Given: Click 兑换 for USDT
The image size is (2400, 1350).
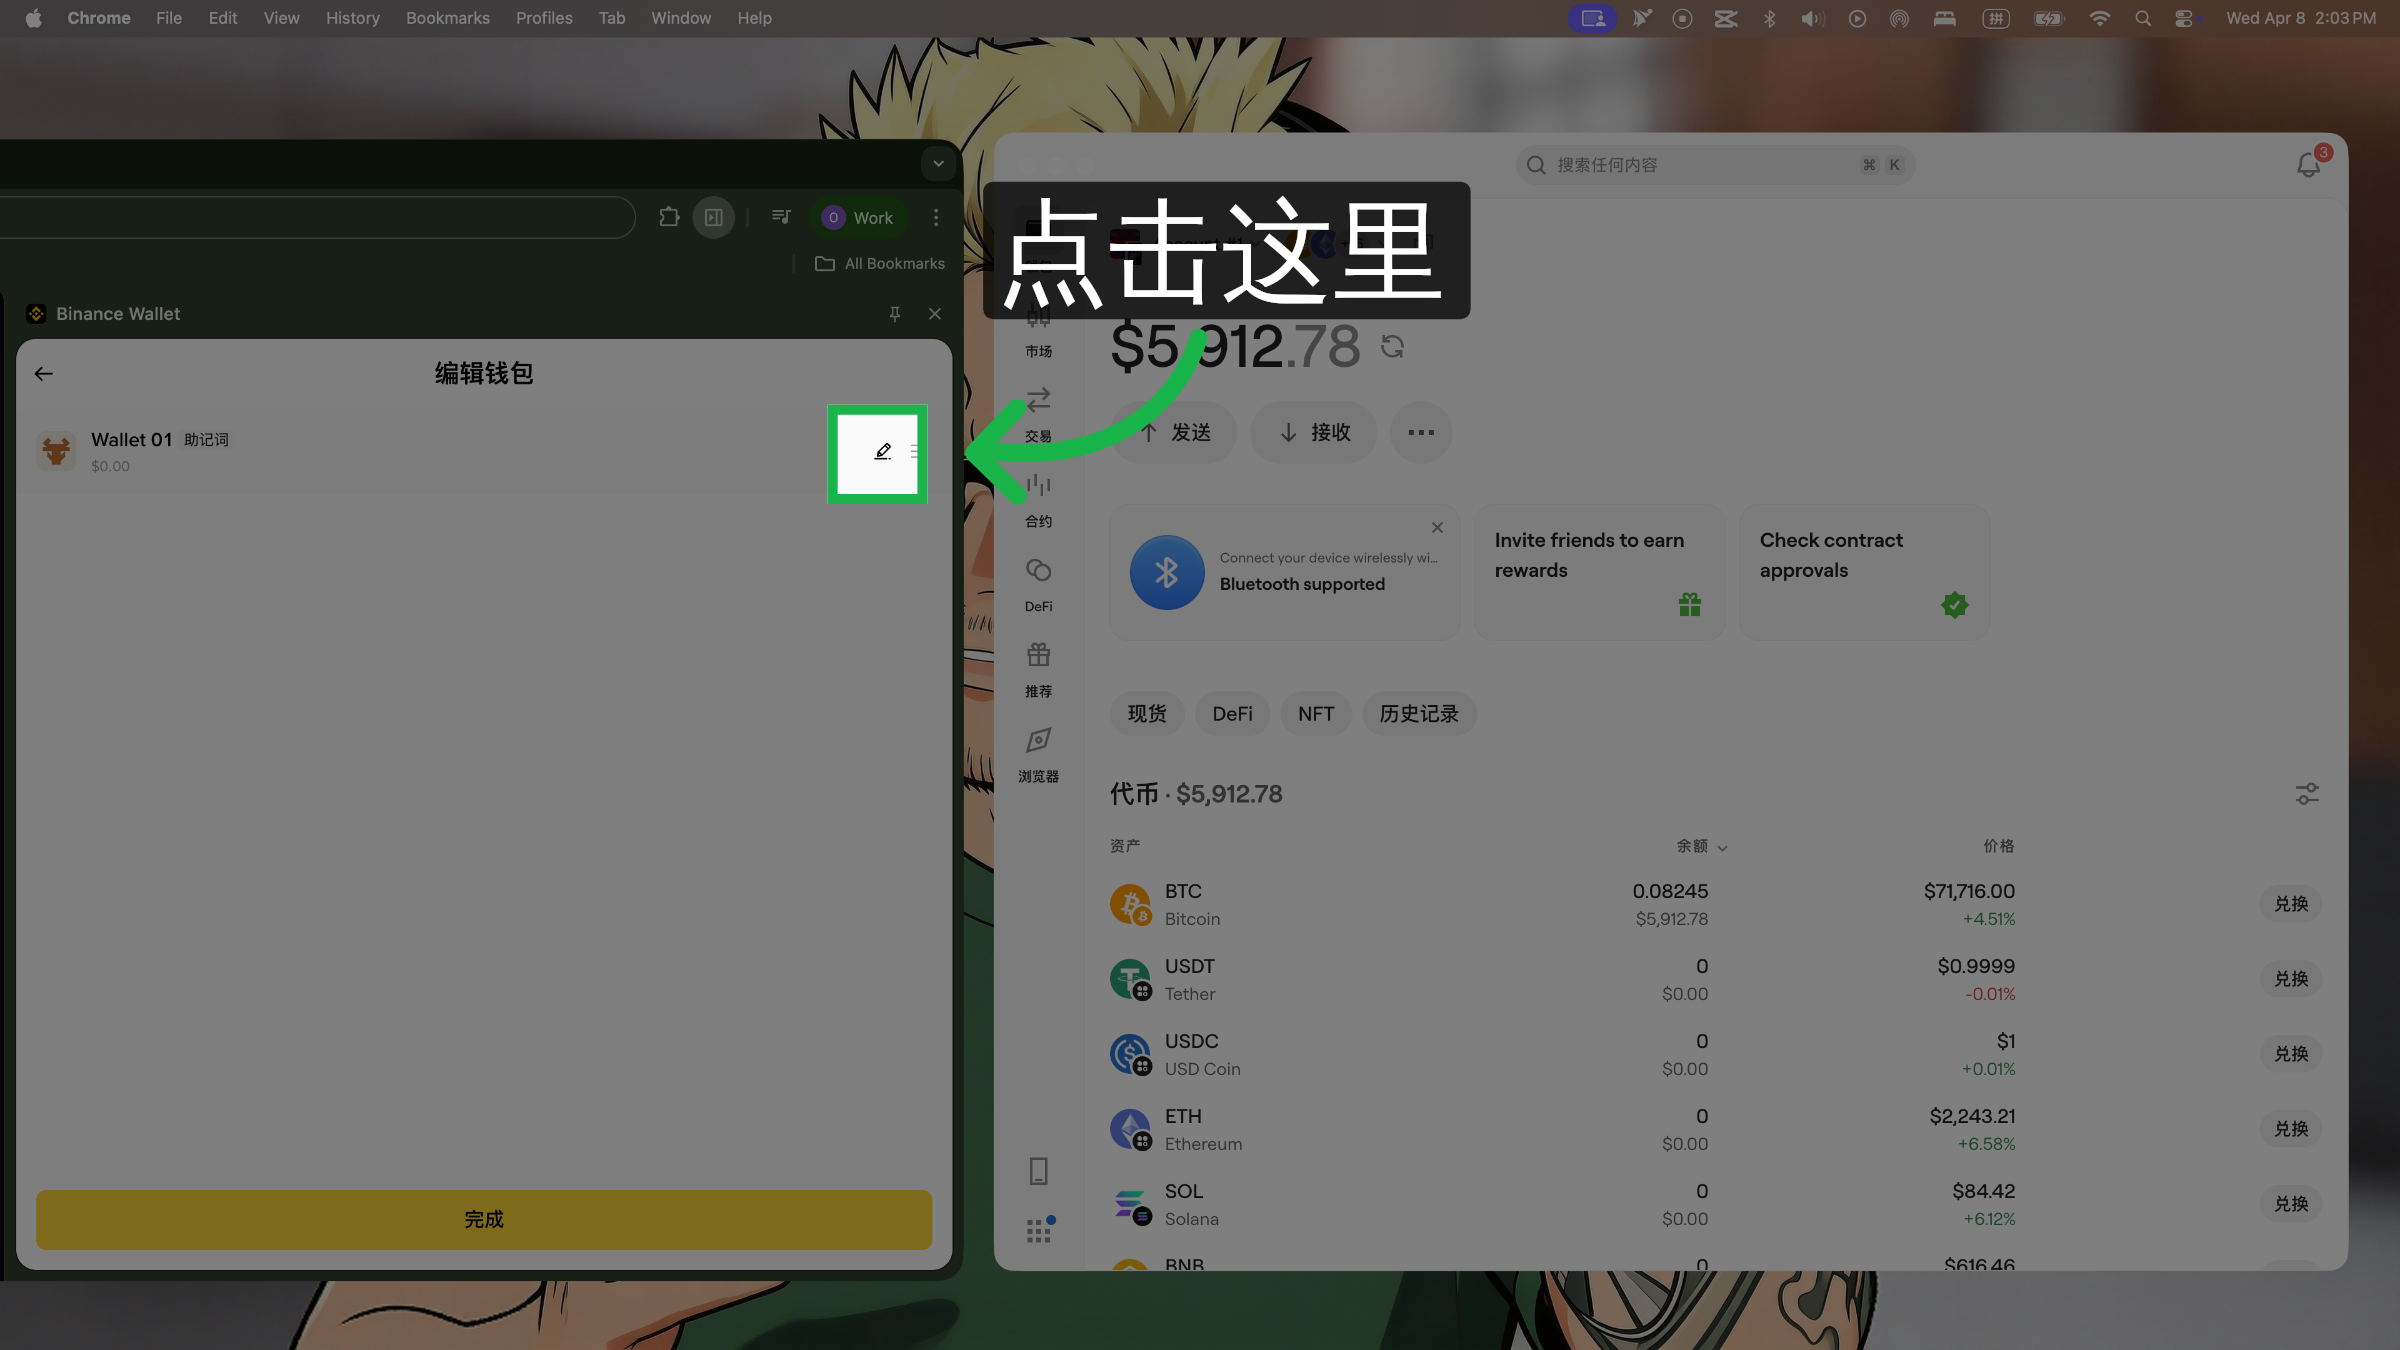Looking at the screenshot, I should point(2291,979).
